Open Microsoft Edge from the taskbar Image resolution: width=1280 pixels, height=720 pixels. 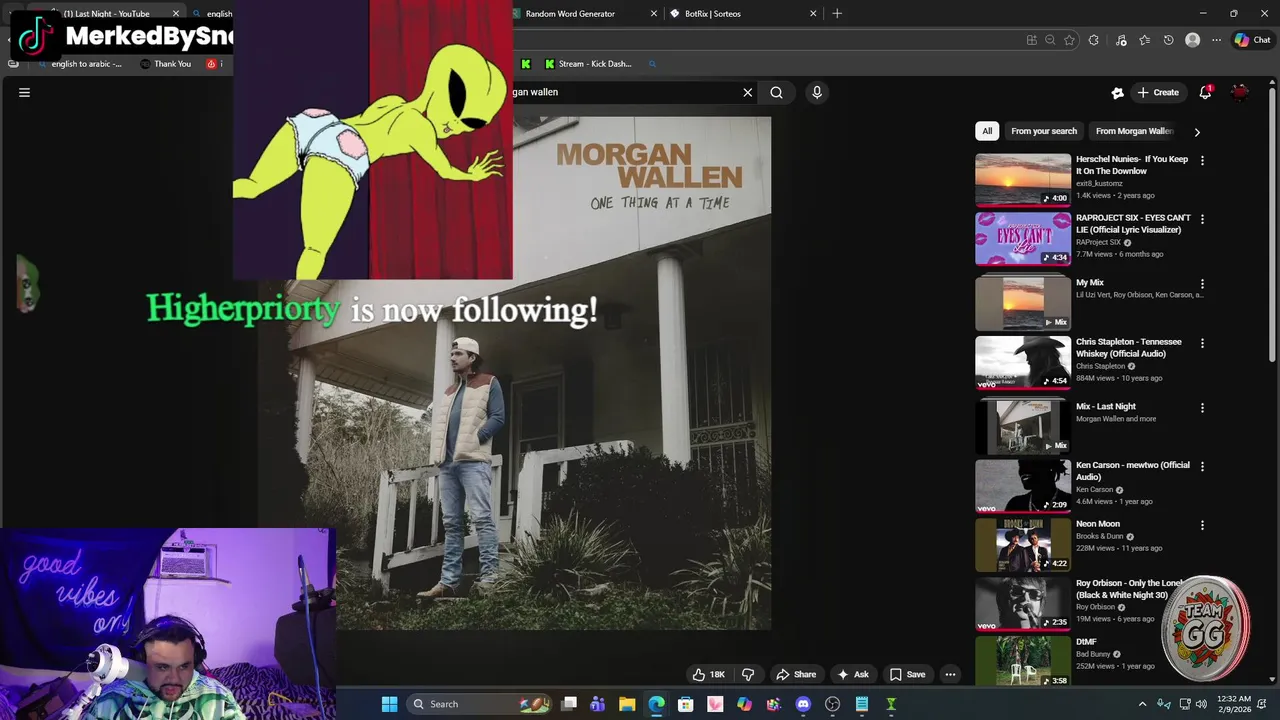(x=656, y=704)
